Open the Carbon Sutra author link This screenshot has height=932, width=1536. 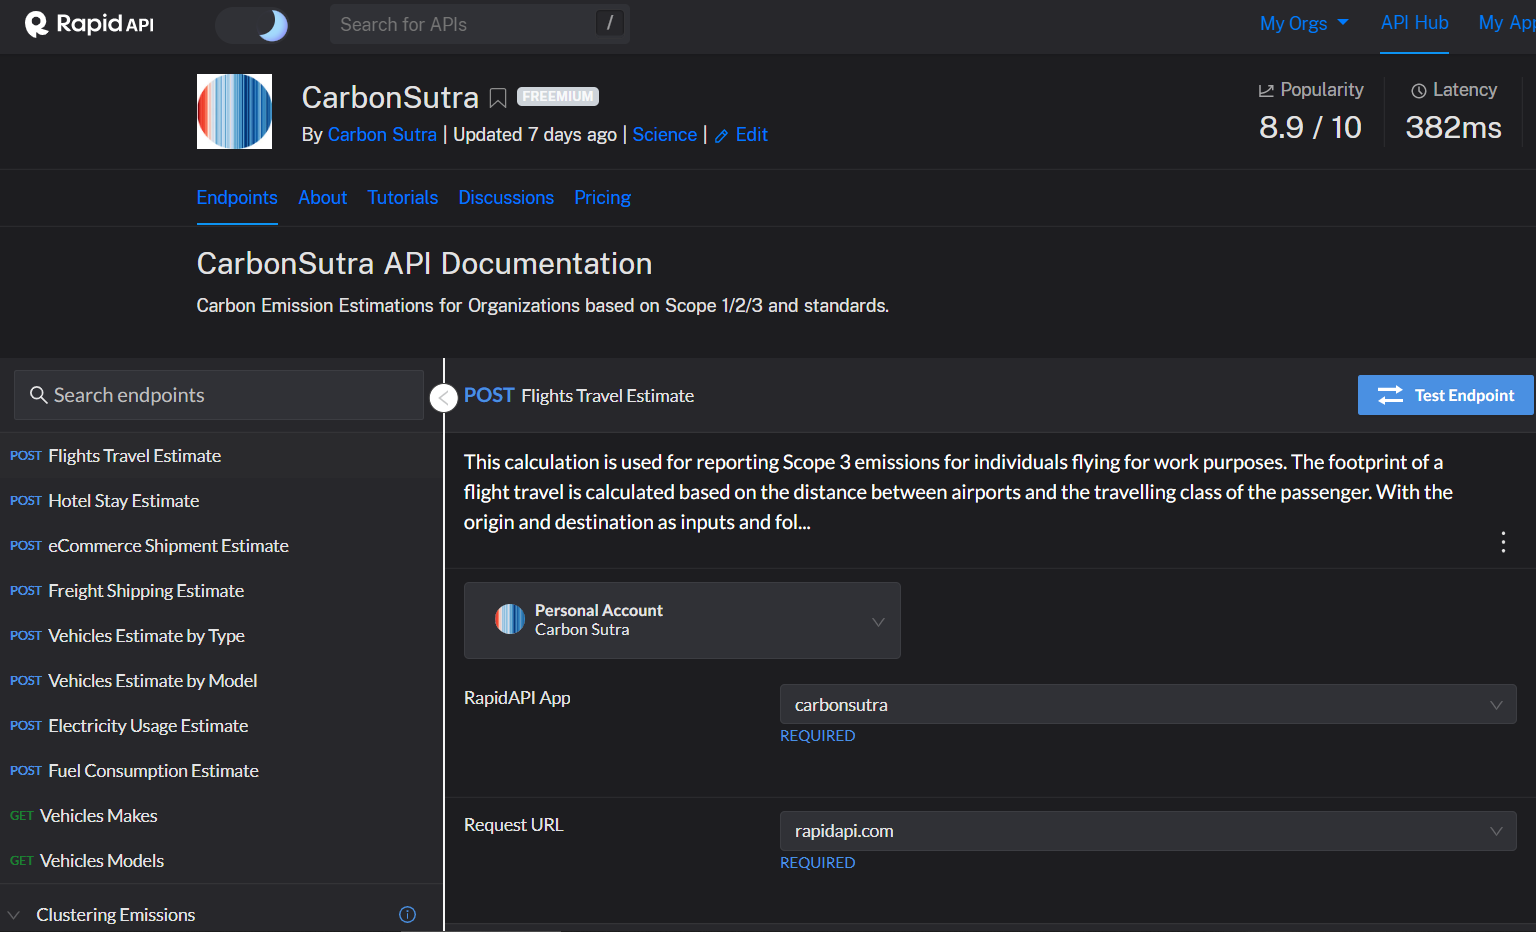pyautogui.click(x=382, y=135)
